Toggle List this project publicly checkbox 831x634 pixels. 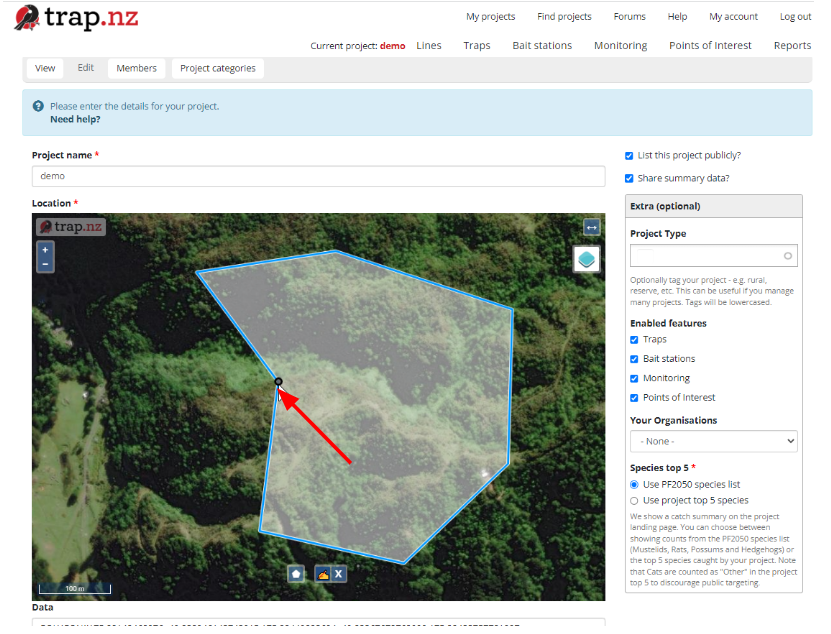tap(629, 155)
